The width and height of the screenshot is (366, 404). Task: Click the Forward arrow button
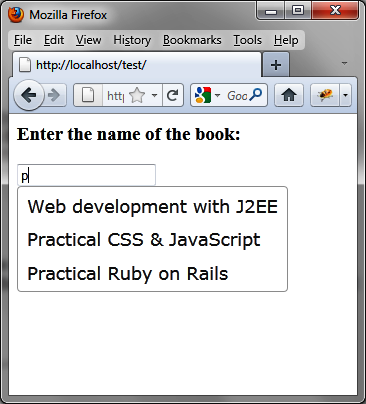point(54,96)
